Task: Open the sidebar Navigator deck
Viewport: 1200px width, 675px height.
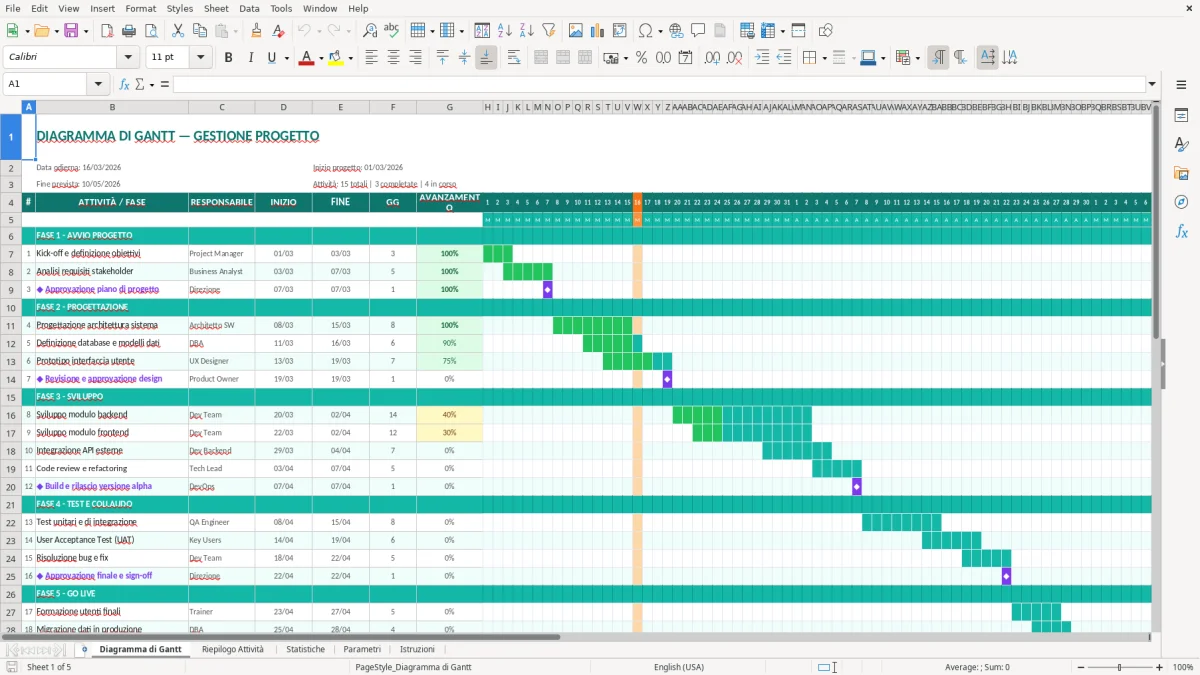Action: pyautogui.click(x=1181, y=202)
